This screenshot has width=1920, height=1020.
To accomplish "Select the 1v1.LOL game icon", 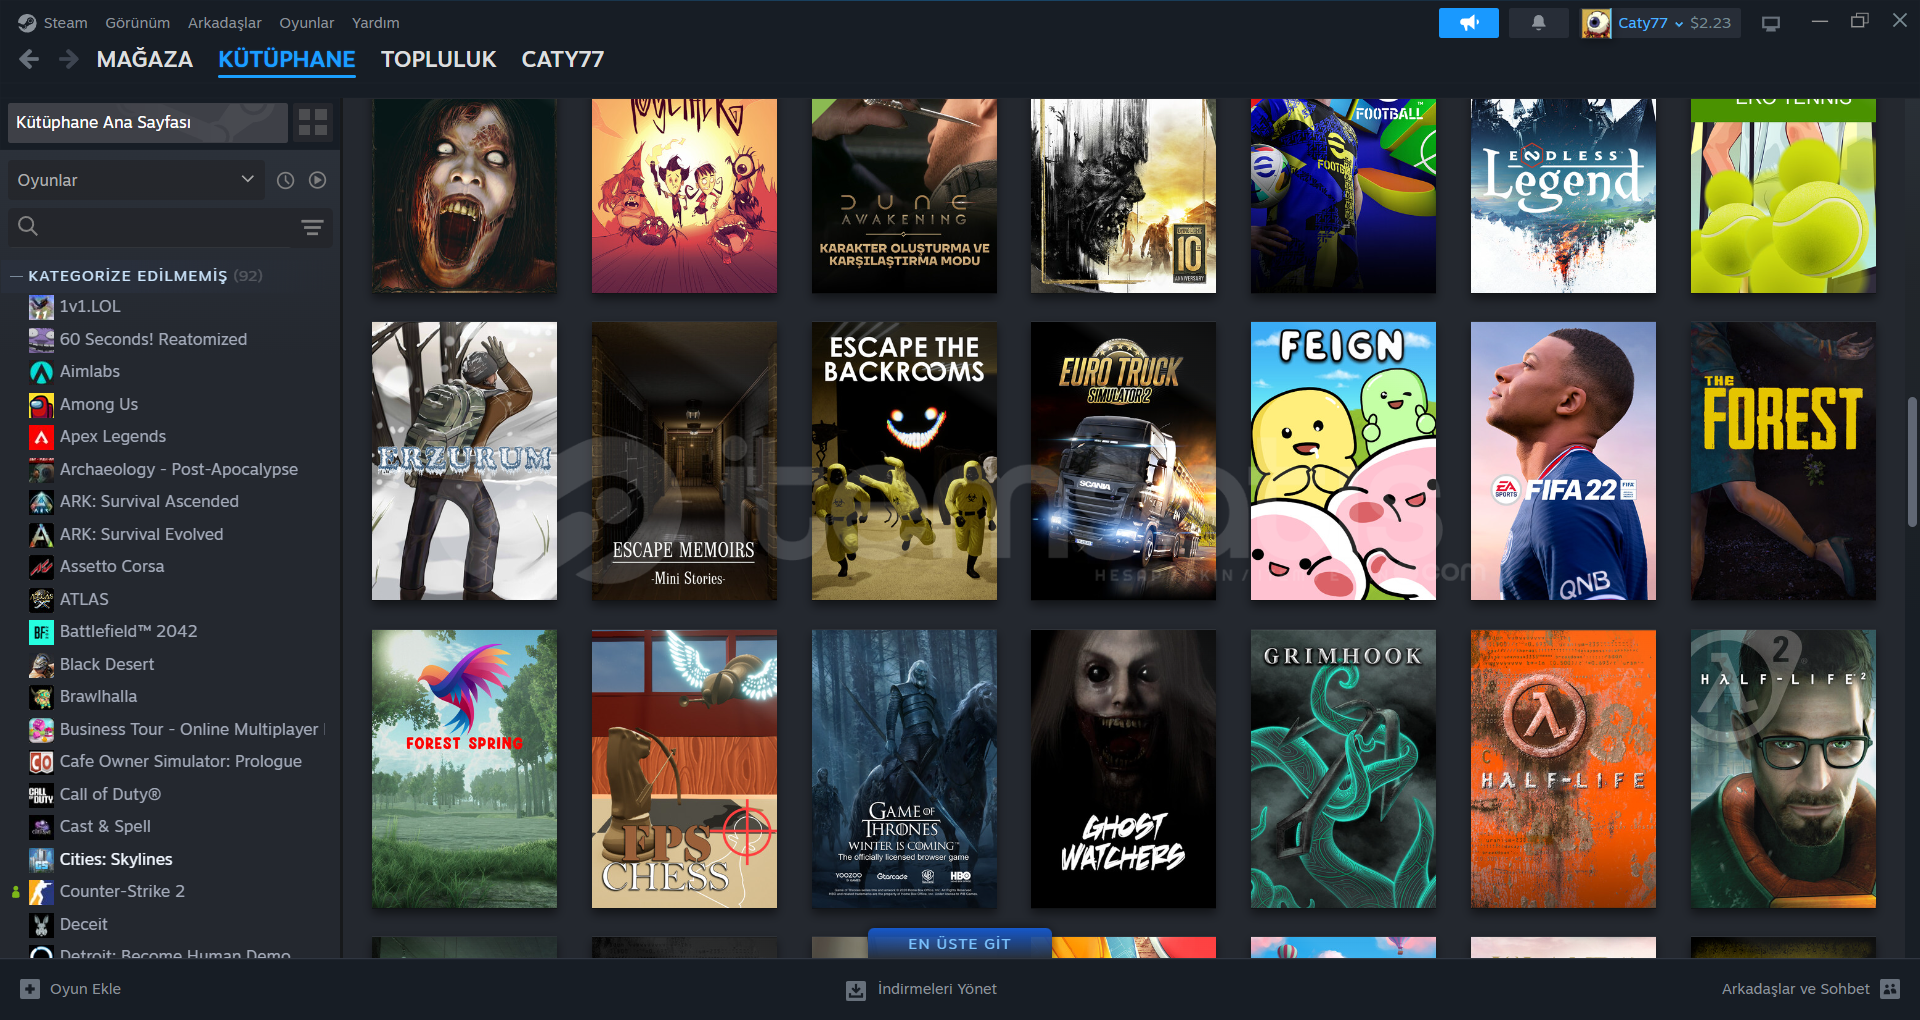I will tap(41, 307).
